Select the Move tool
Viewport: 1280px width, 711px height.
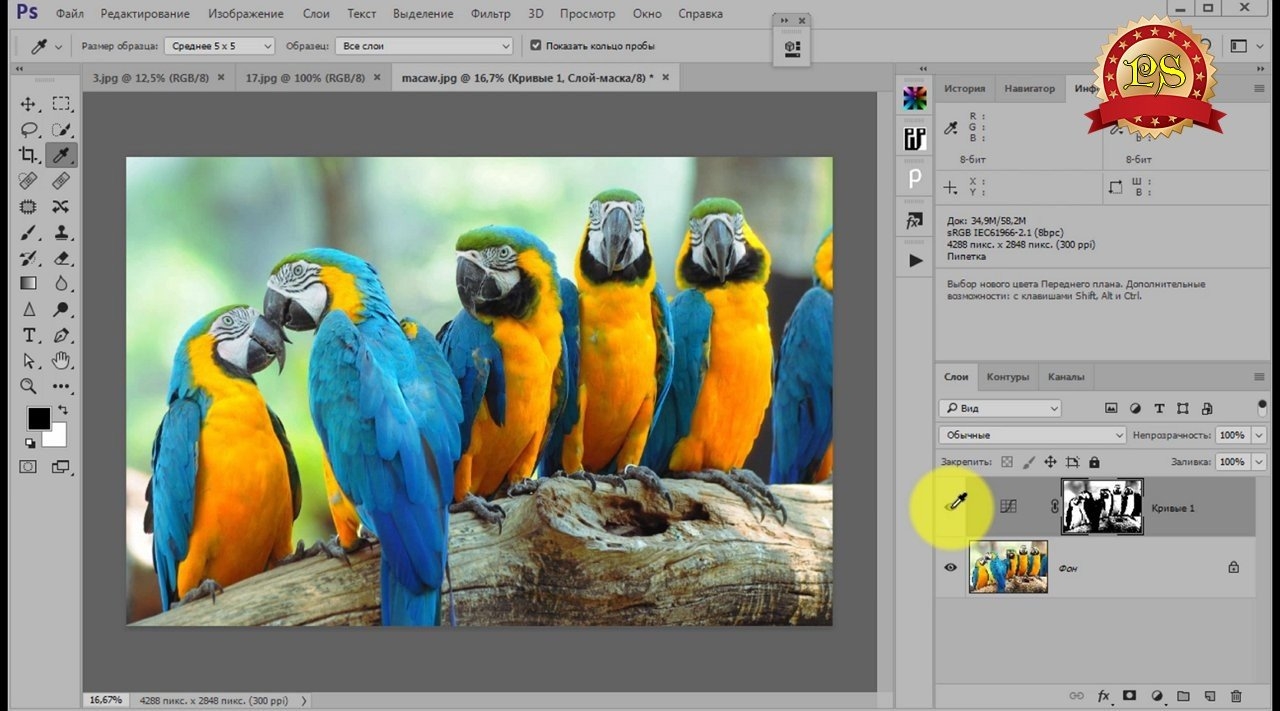tap(28, 104)
